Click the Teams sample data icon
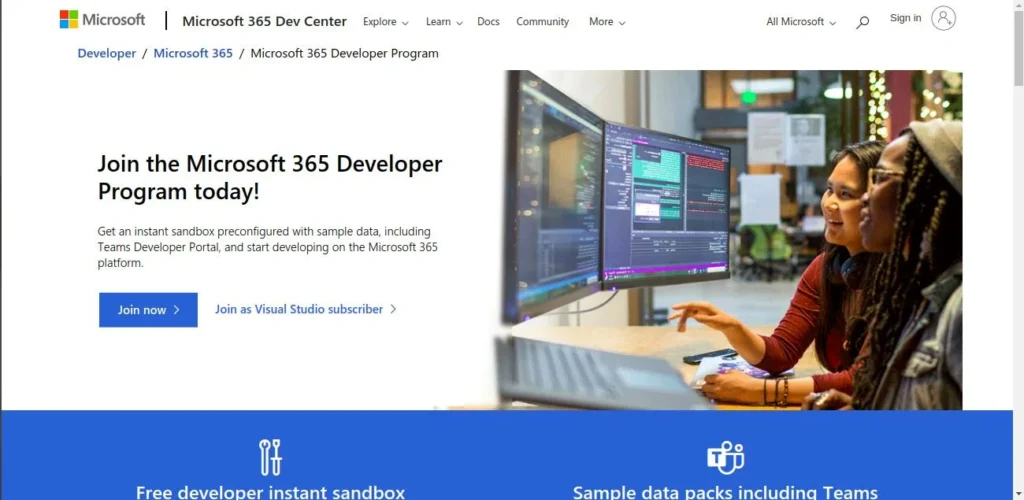 (725, 458)
